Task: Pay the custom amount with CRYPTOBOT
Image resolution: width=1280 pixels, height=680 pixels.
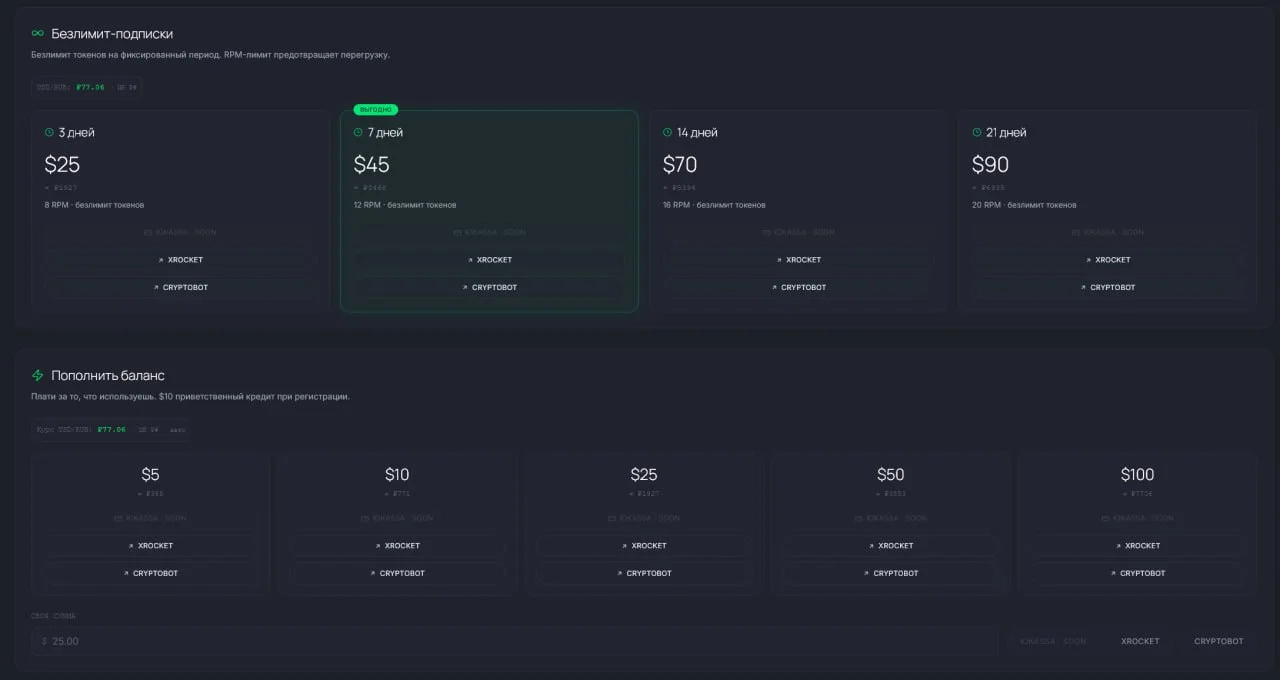Action: [1219, 641]
